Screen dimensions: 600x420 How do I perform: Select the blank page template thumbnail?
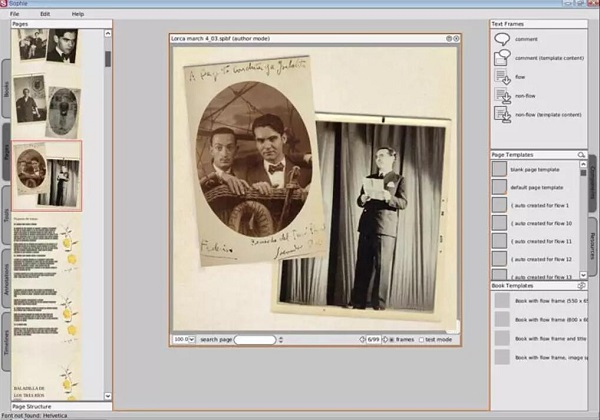pos(499,169)
